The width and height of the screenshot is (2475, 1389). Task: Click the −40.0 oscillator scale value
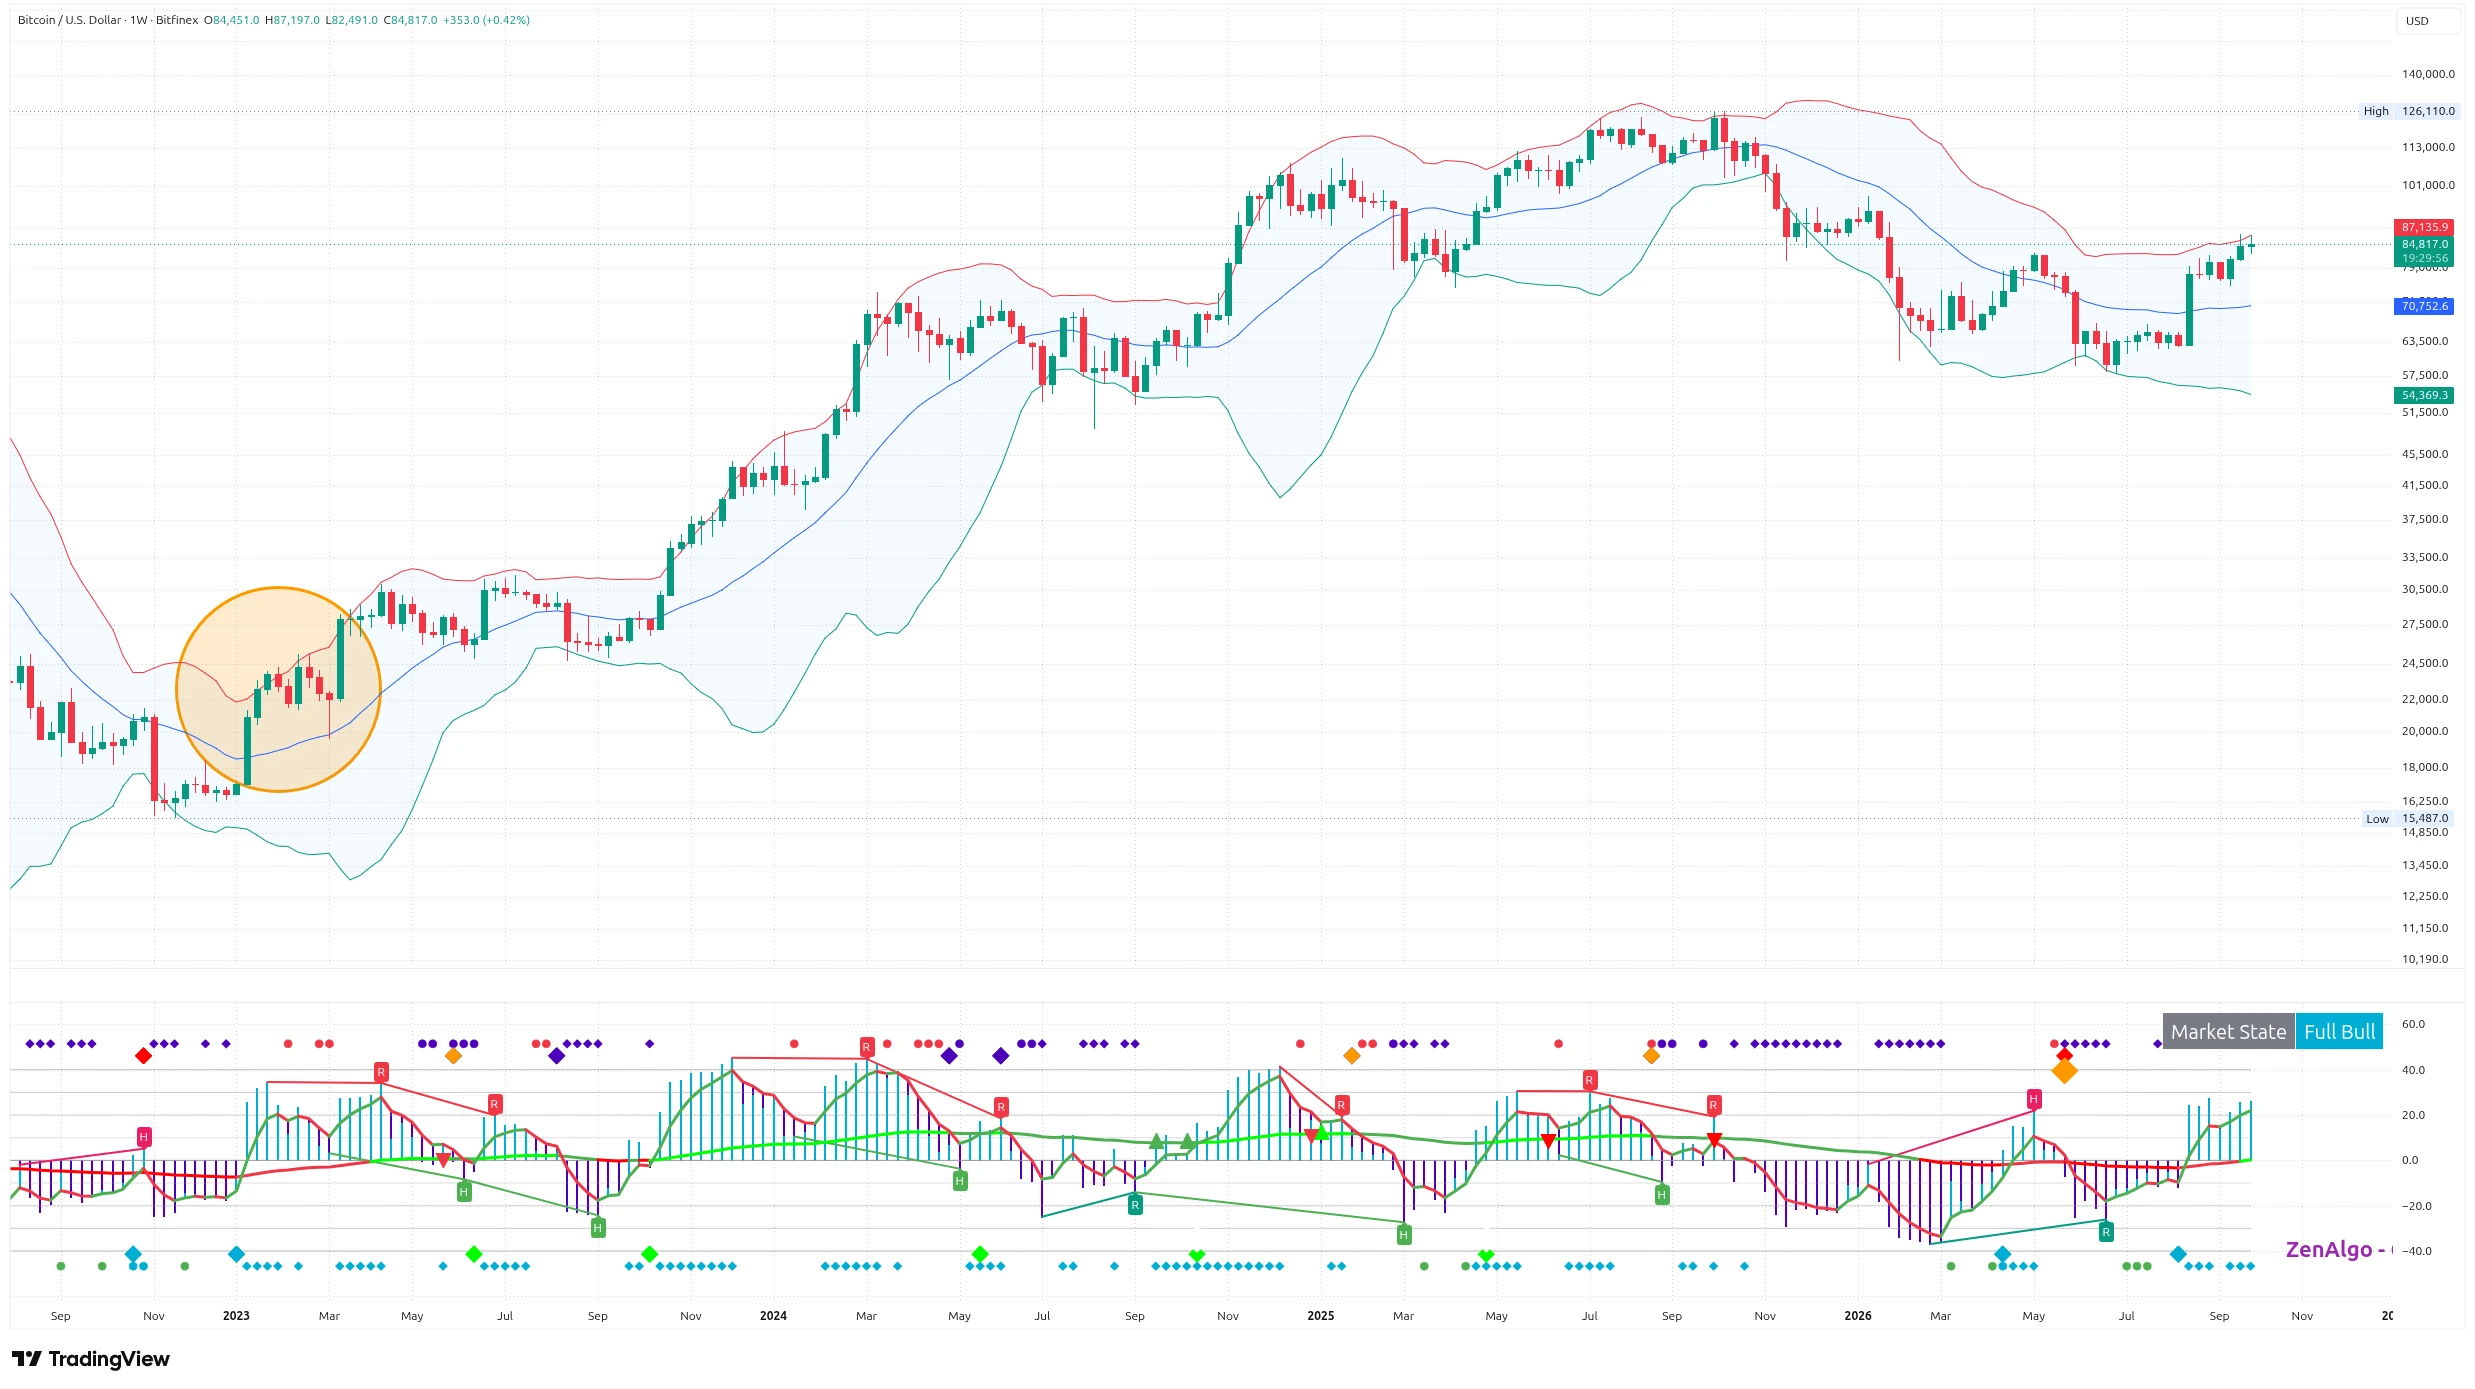[2416, 1251]
